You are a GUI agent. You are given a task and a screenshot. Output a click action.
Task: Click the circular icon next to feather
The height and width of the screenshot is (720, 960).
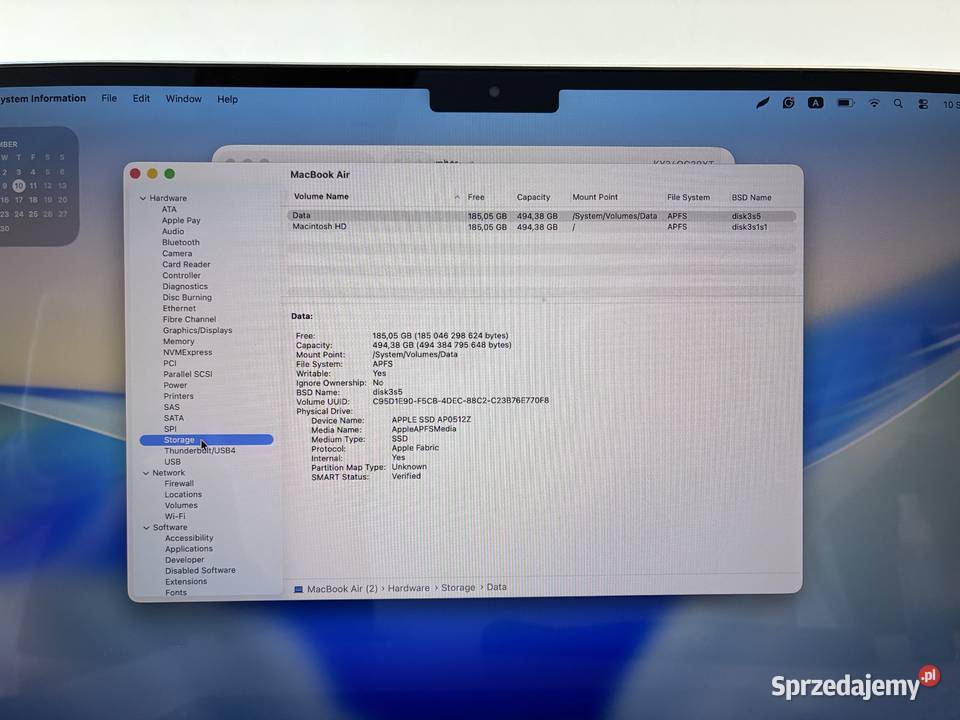pyautogui.click(x=788, y=103)
